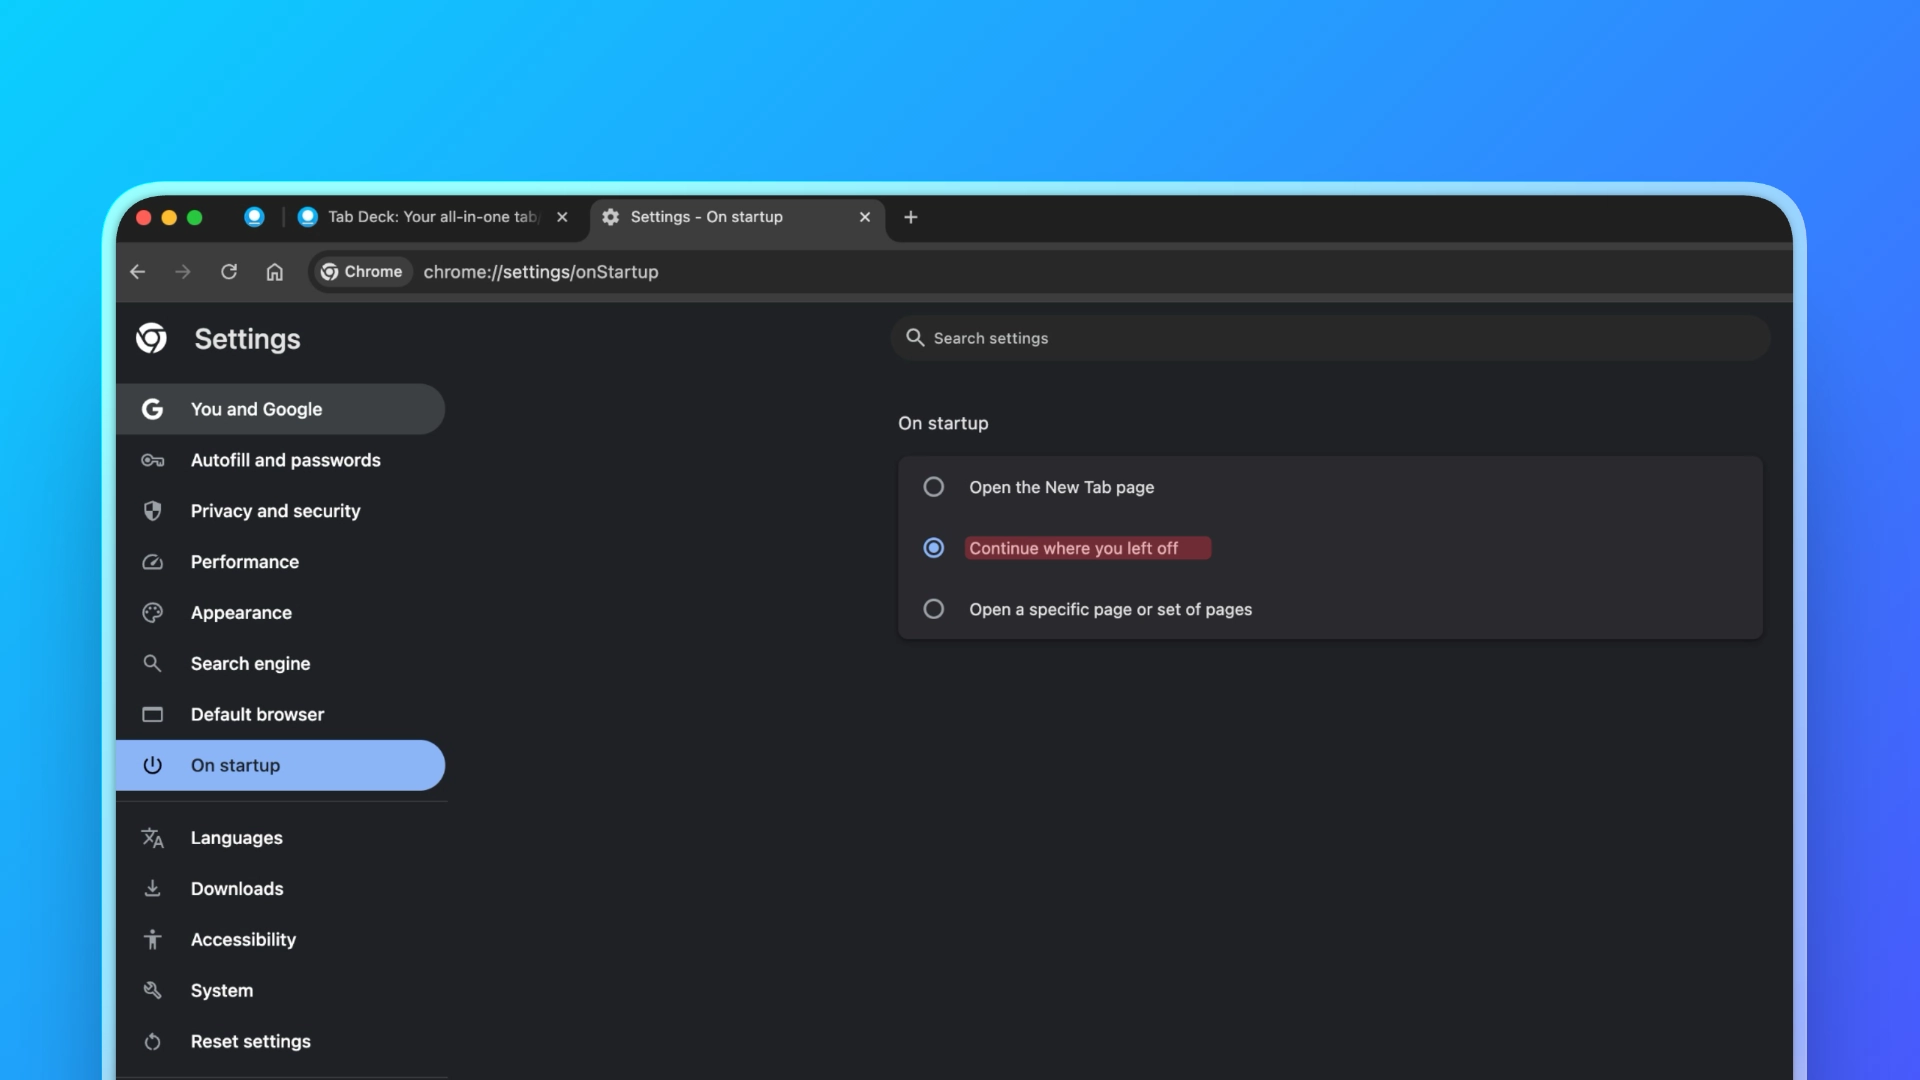Viewport: 1920px width, 1080px height.
Task: Switch to Tab Deck browser tab
Action: 430,217
